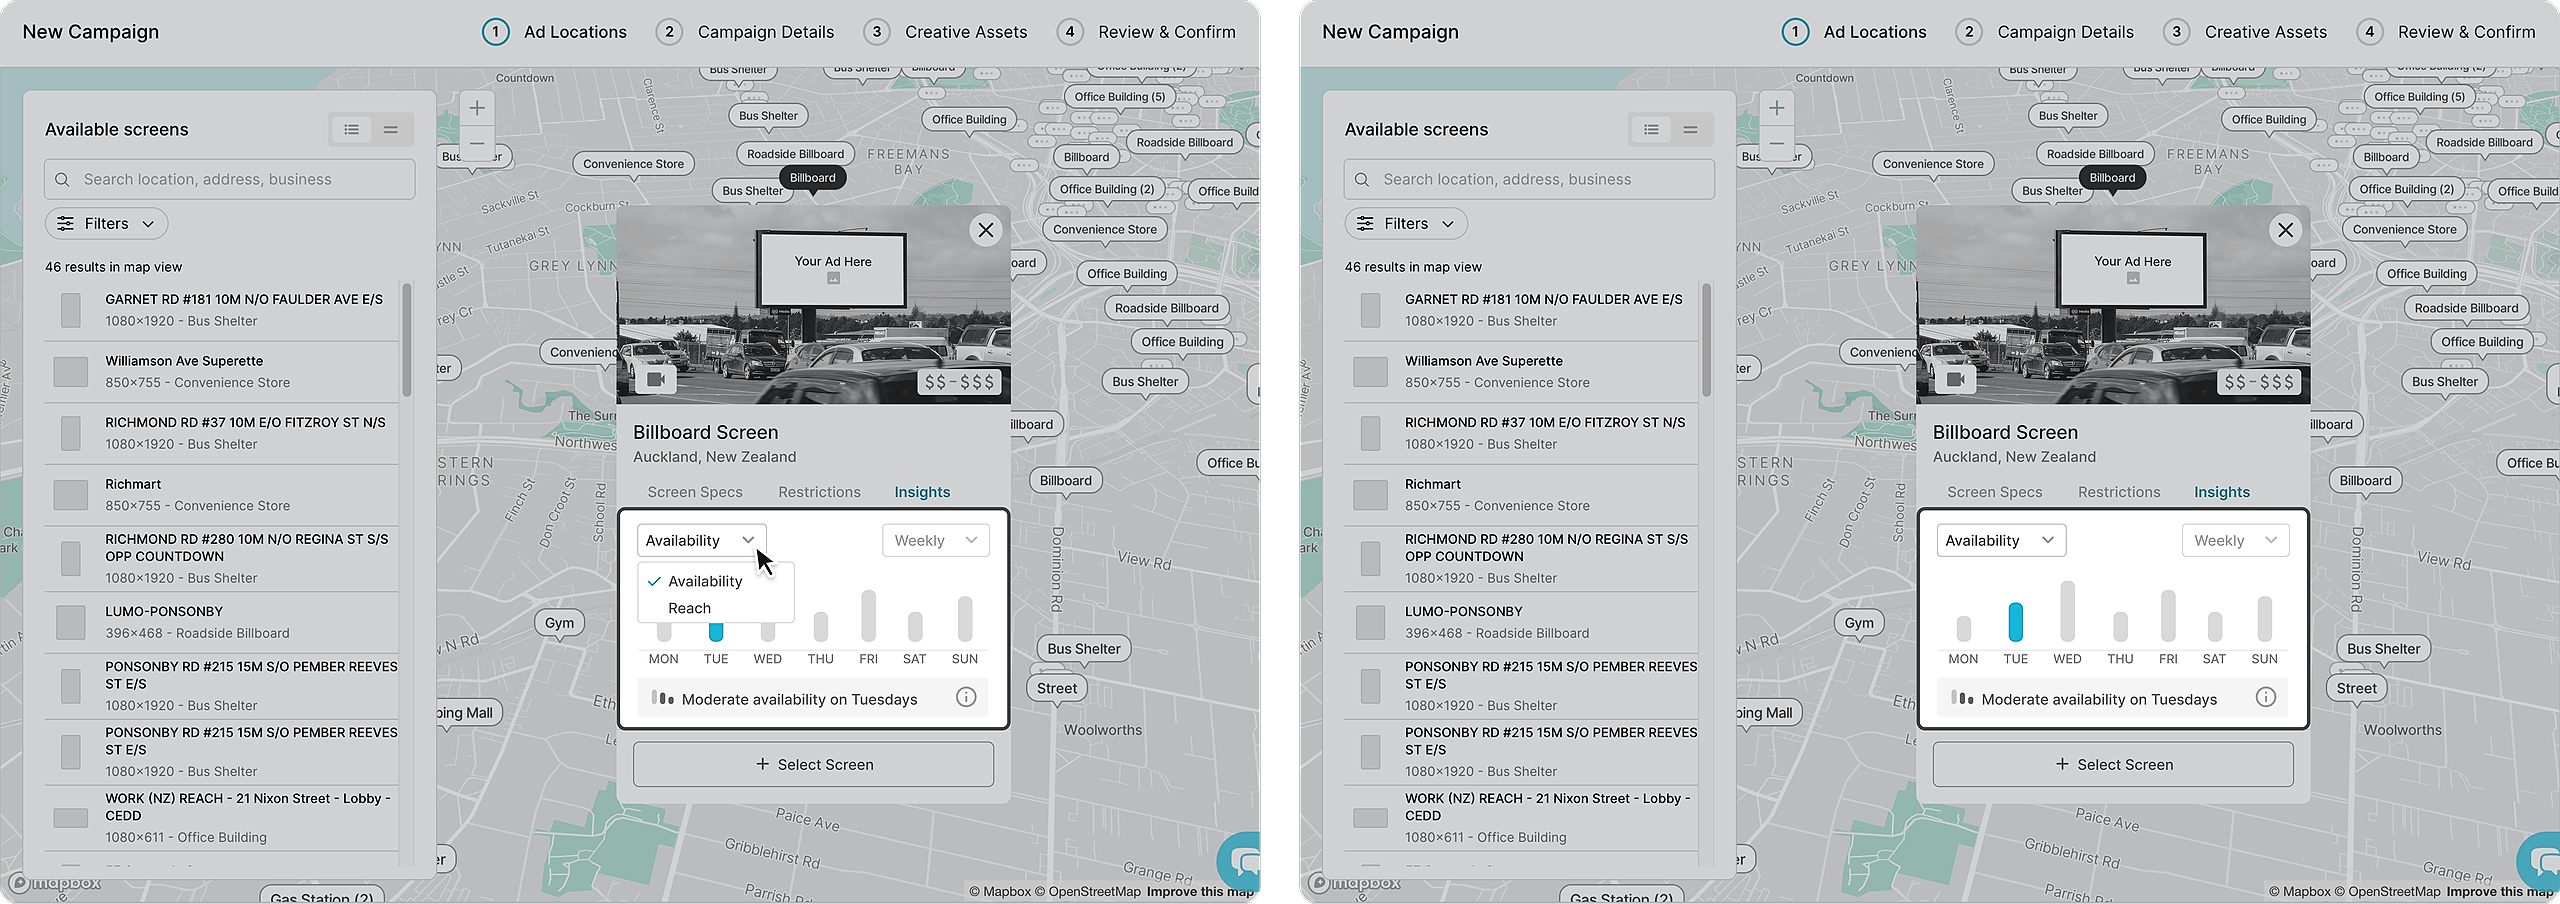Click step 3 circle for Creative Assets, right view
This screenshot has width=2560, height=904.
[2176, 32]
